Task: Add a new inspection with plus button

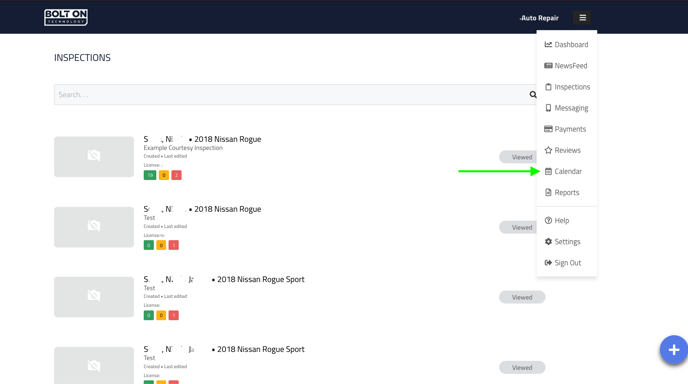Action: point(674,350)
